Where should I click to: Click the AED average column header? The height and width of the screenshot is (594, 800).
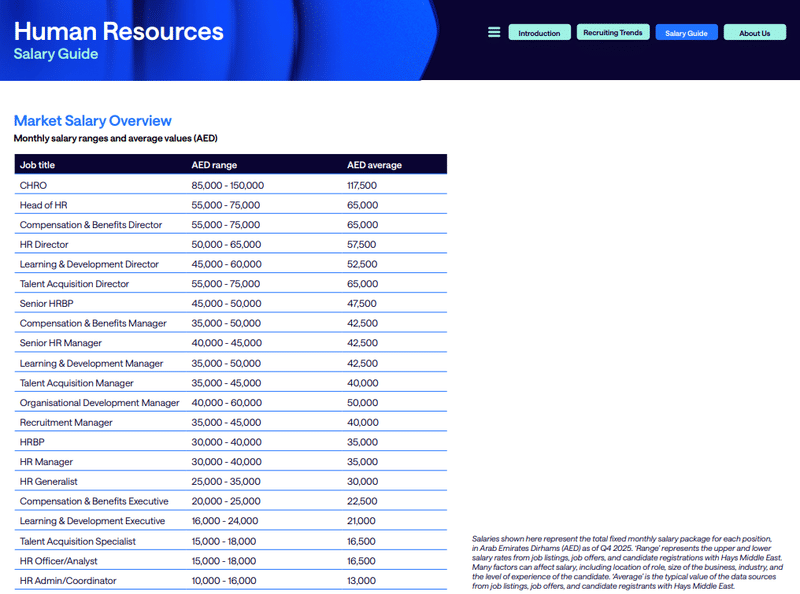pos(374,165)
